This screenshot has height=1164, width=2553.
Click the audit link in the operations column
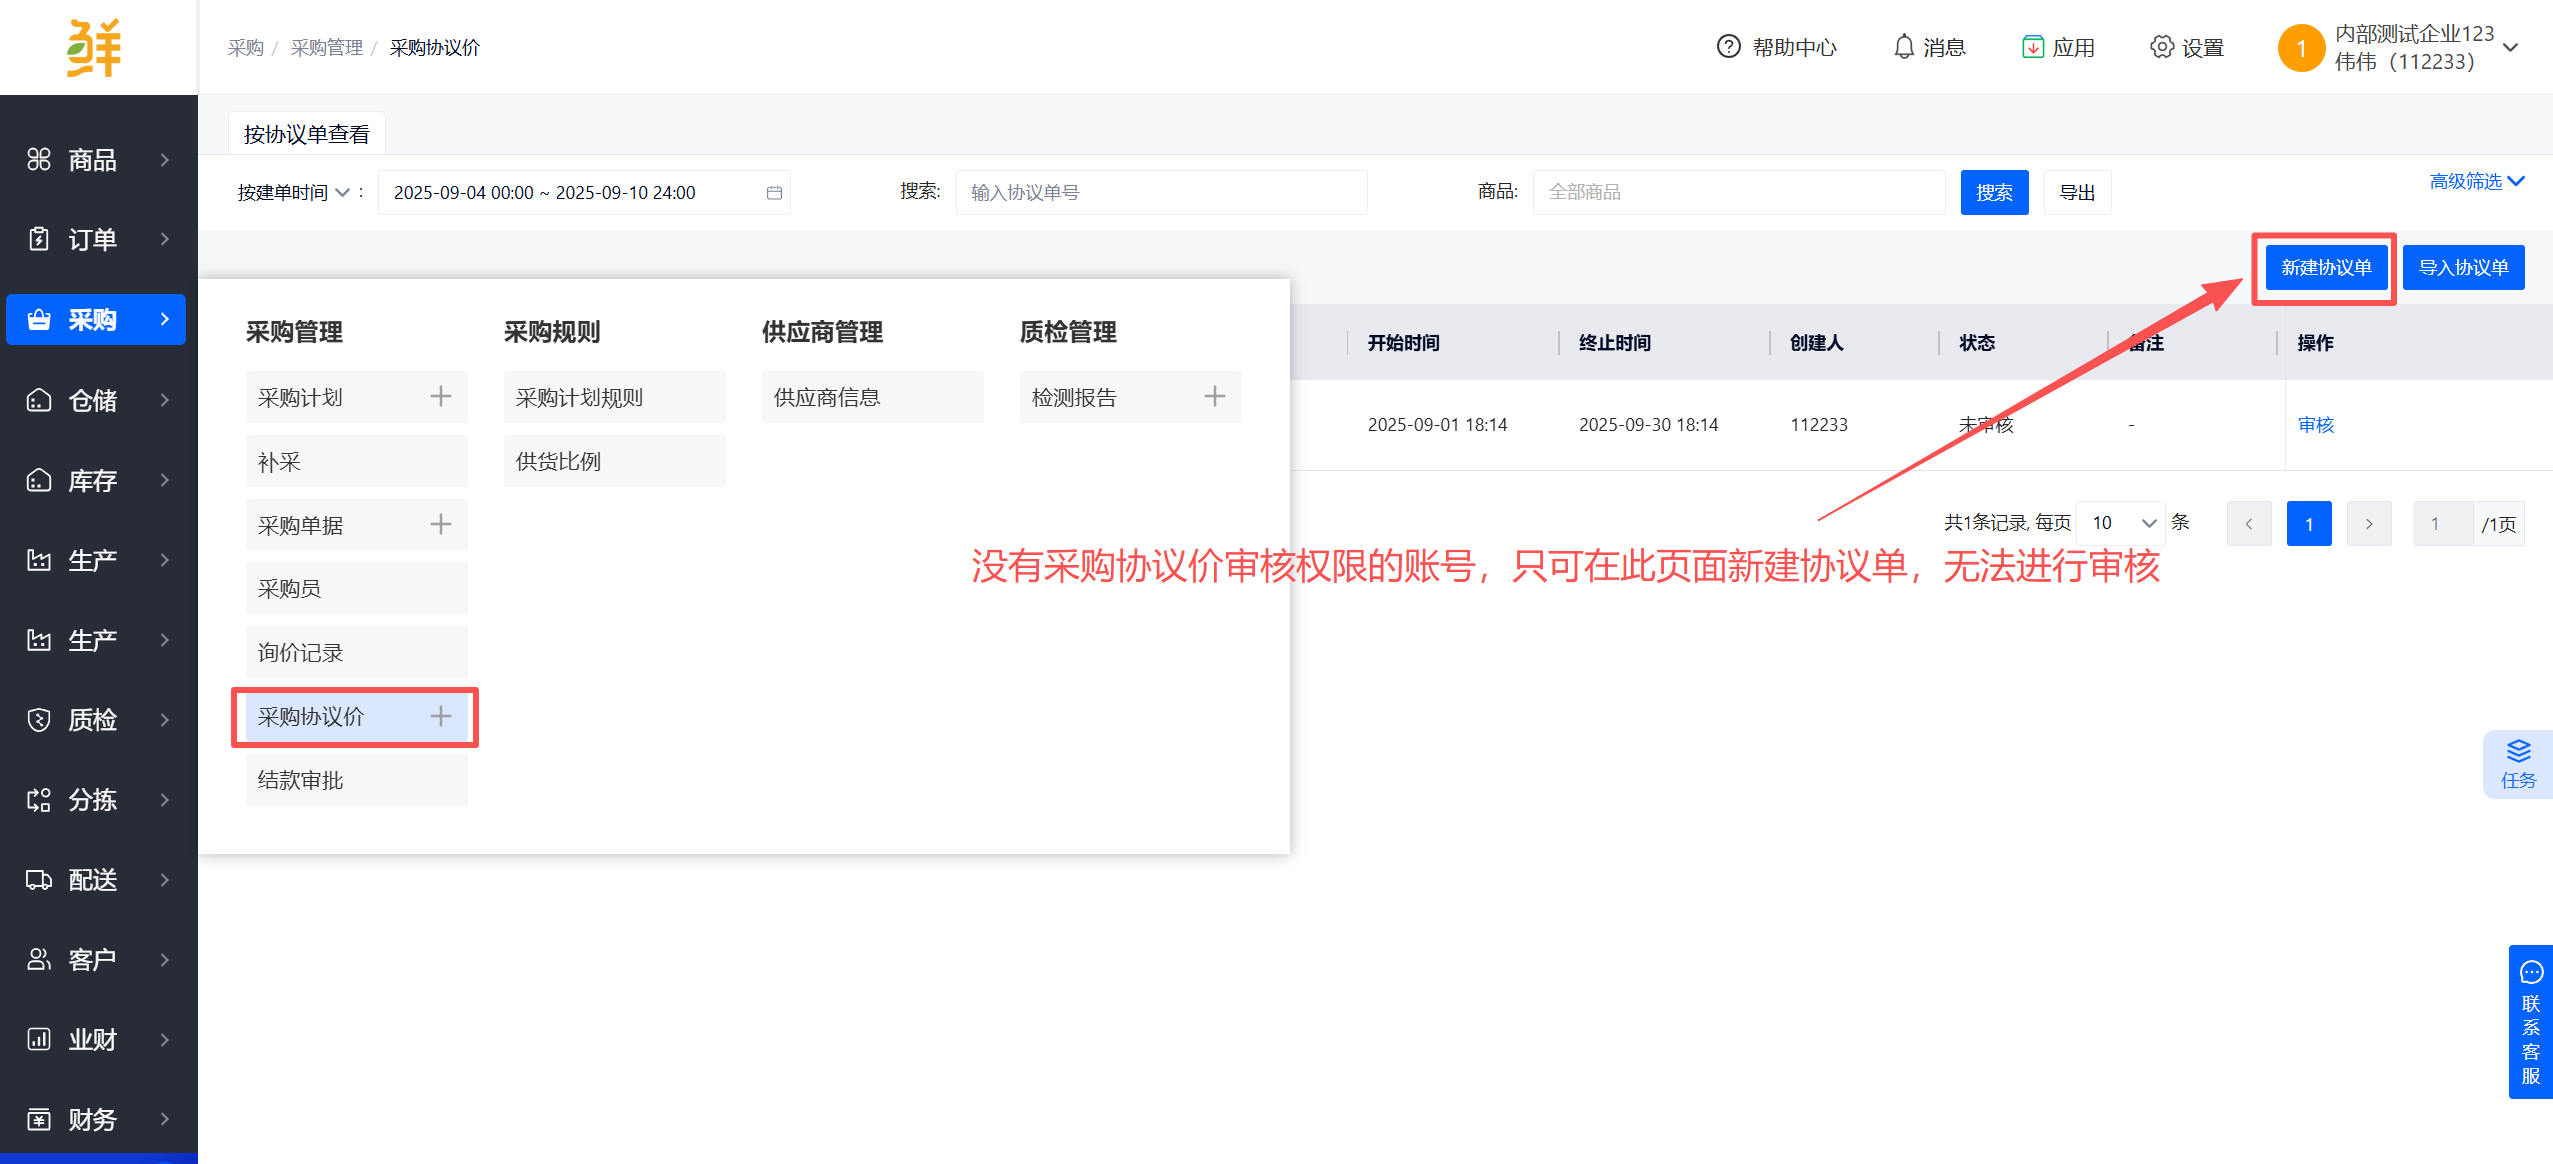pos(2315,424)
